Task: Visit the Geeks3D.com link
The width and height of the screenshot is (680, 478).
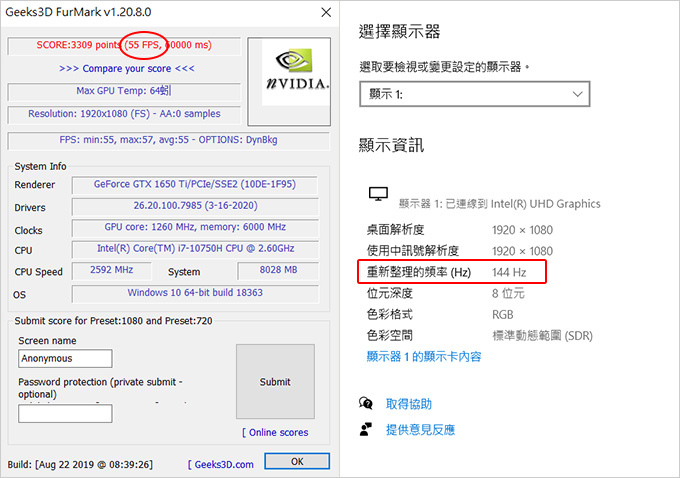Action: coord(221,465)
